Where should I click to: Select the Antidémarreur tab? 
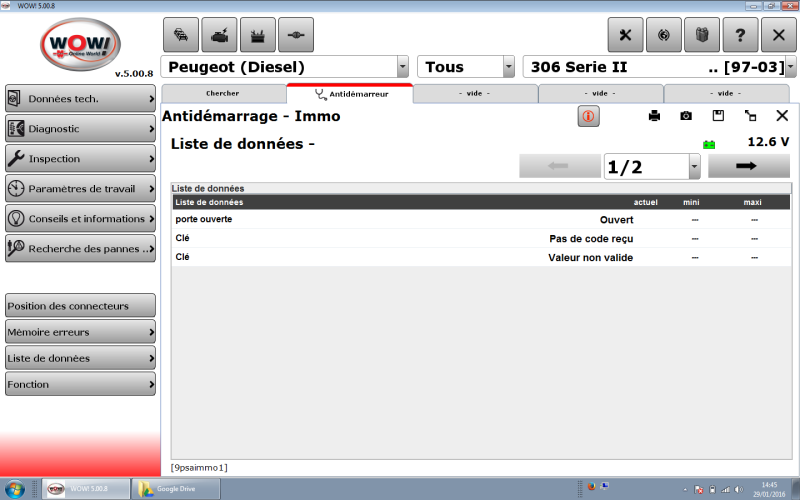coord(350,94)
